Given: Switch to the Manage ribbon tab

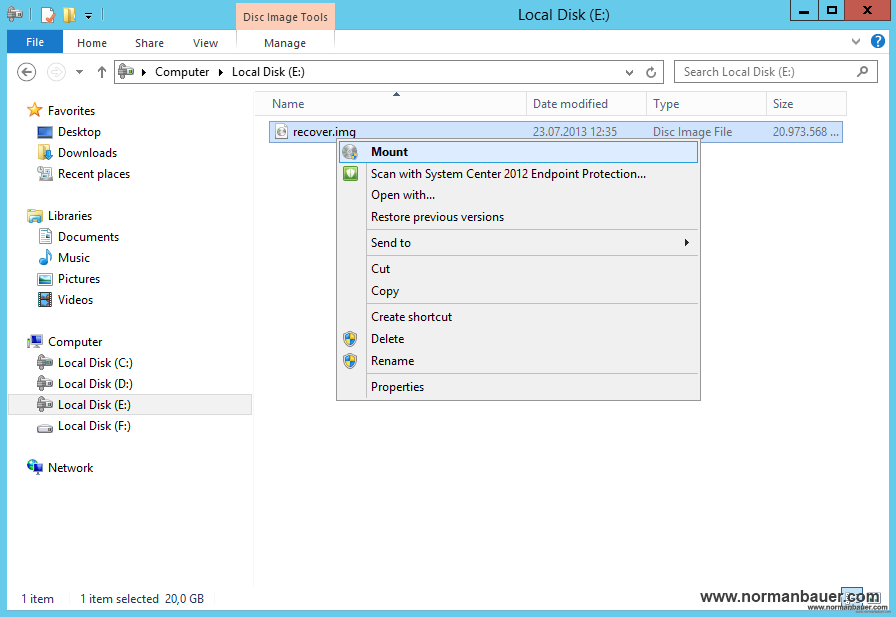Looking at the screenshot, I should click(x=285, y=43).
